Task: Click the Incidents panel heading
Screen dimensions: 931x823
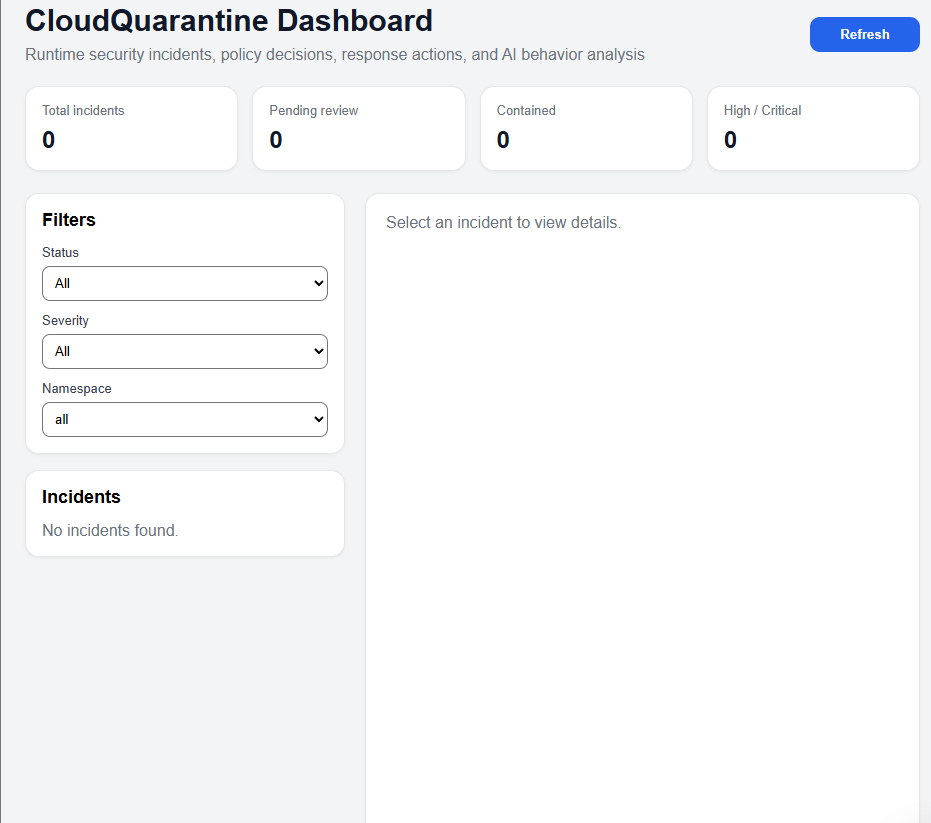Action: [x=81, y=497]
